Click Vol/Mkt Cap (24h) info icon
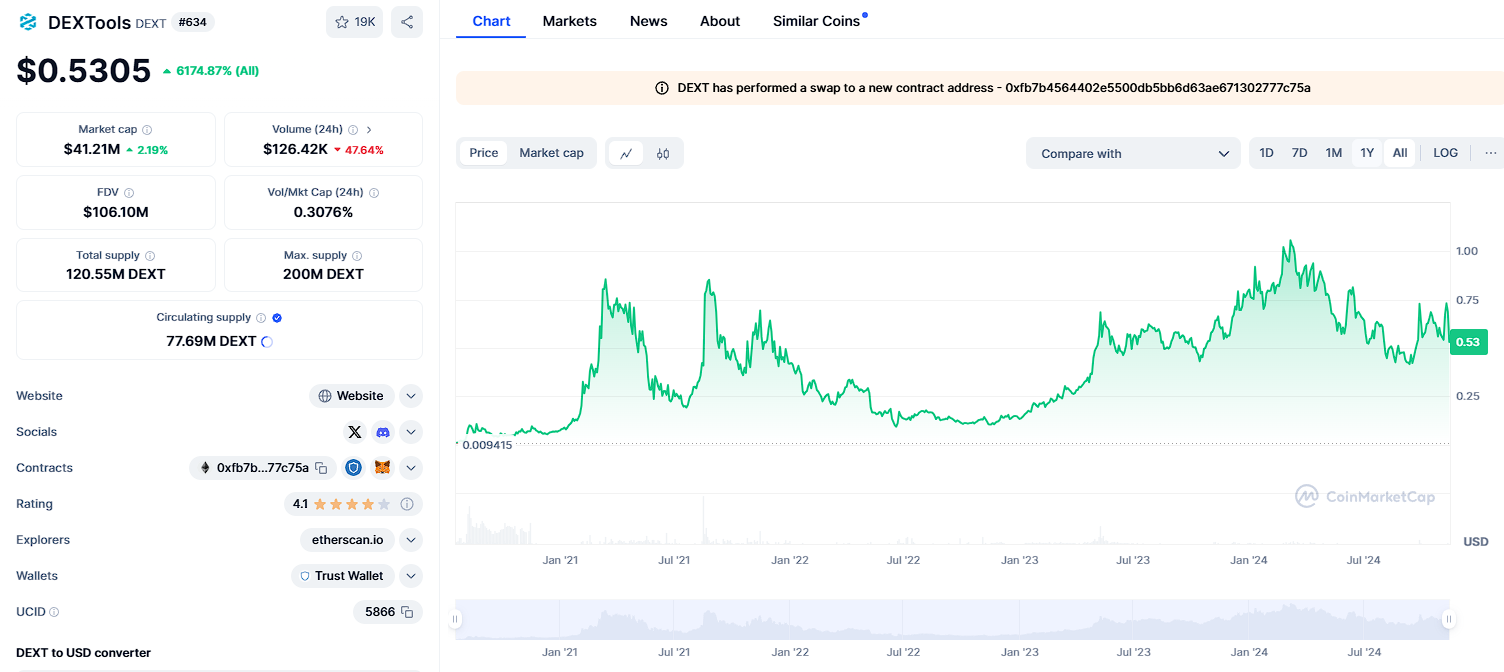 [x=374, y=193]
